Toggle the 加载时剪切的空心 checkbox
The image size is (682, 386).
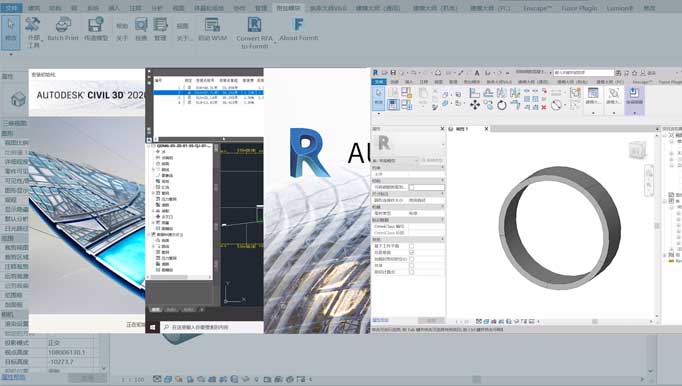tap(411, 259)
